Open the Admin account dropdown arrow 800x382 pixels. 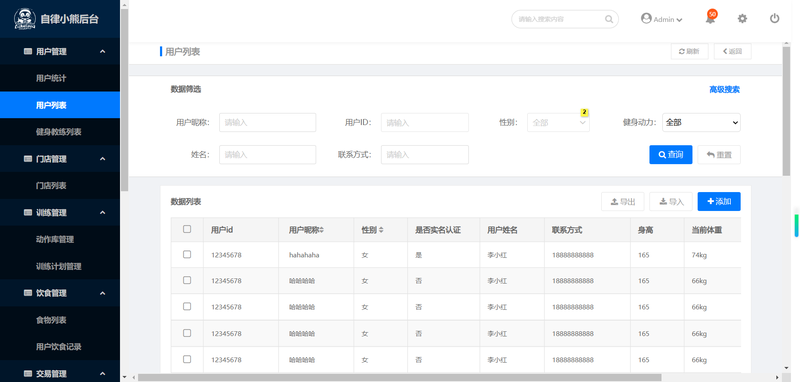pos(679,20)
